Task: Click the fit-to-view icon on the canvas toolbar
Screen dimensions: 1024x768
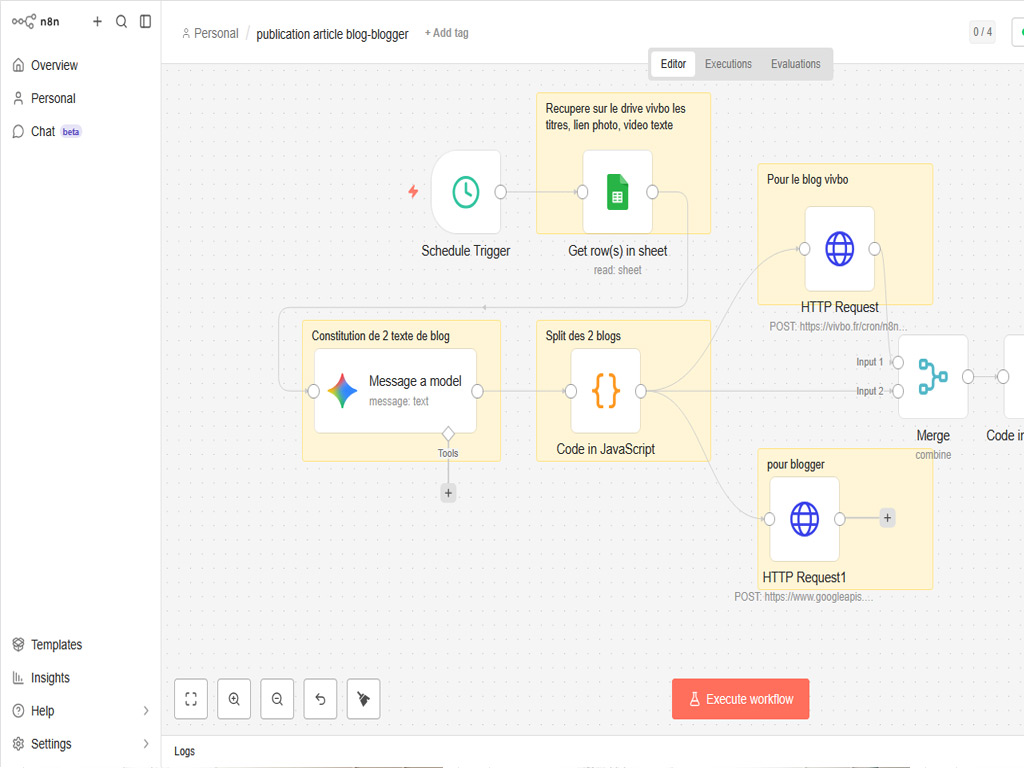Action: (191, 698)
